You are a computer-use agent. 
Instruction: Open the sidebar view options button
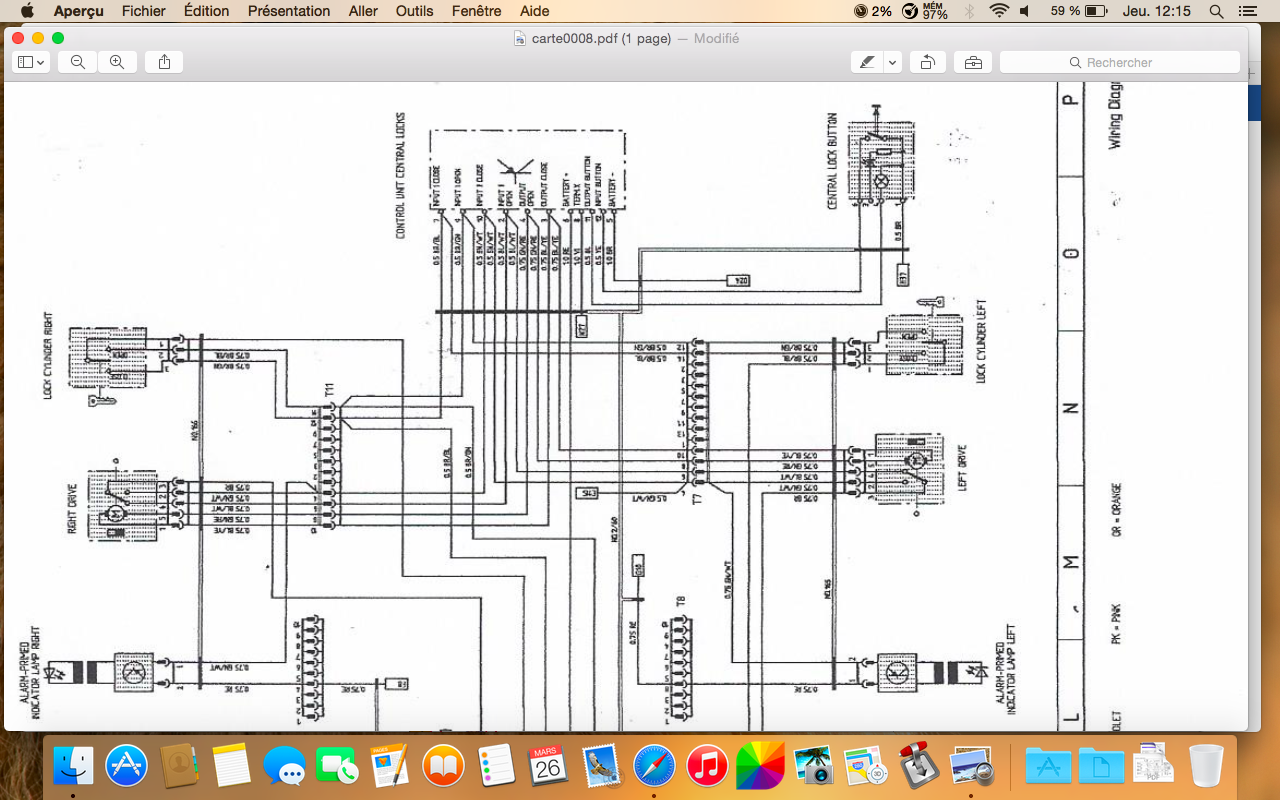click(x=31, y=62)
